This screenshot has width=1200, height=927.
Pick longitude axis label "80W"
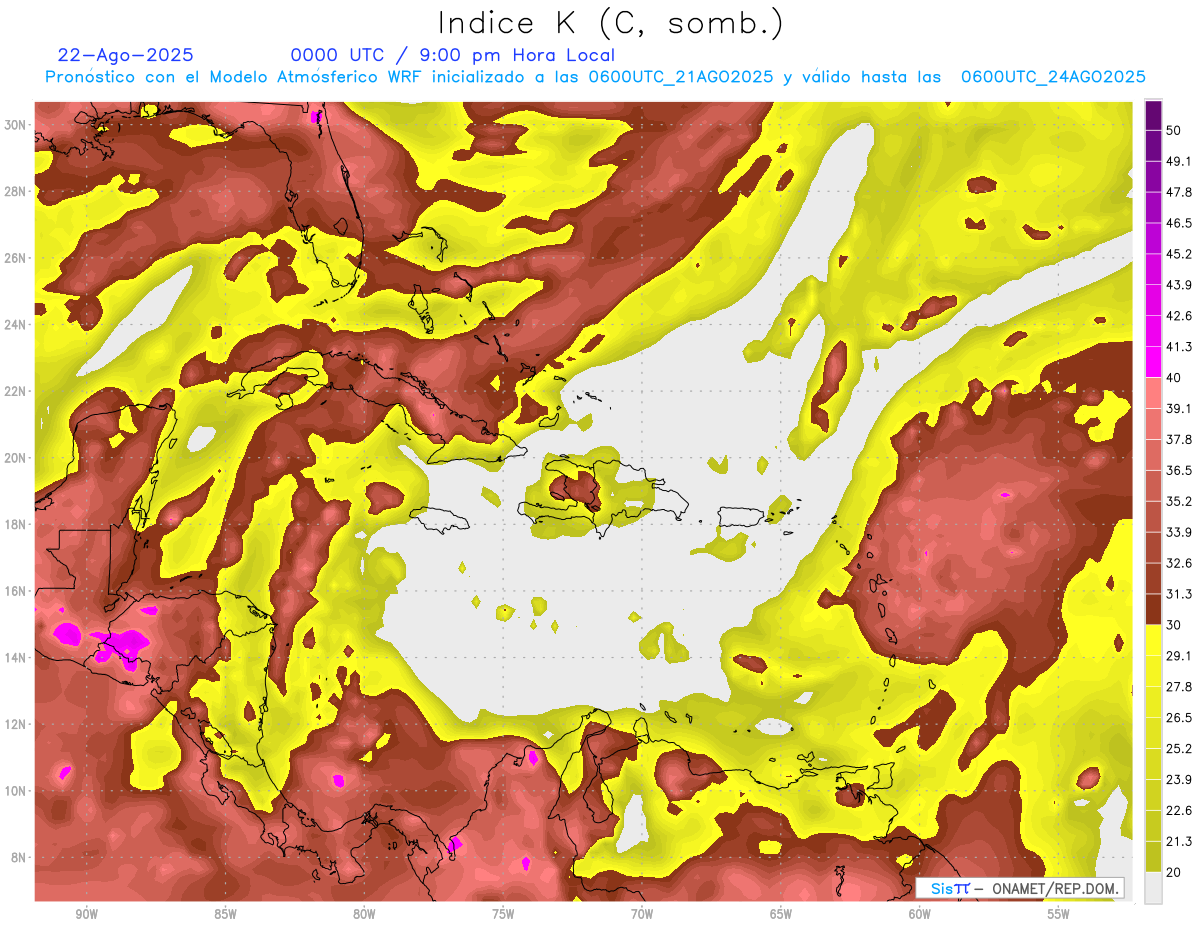click(364, 915)
